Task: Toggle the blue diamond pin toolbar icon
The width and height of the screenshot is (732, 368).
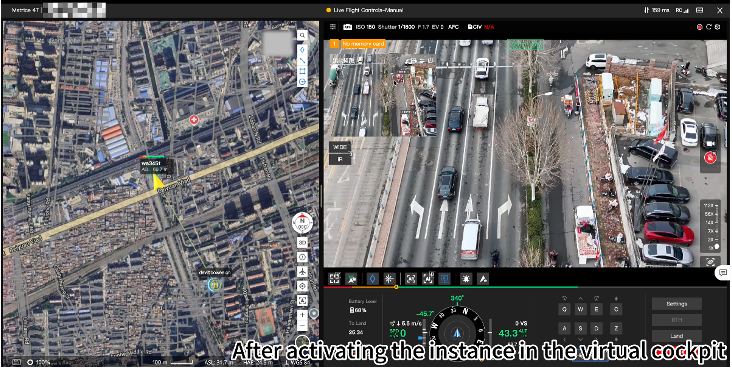Action: (372, 279)
